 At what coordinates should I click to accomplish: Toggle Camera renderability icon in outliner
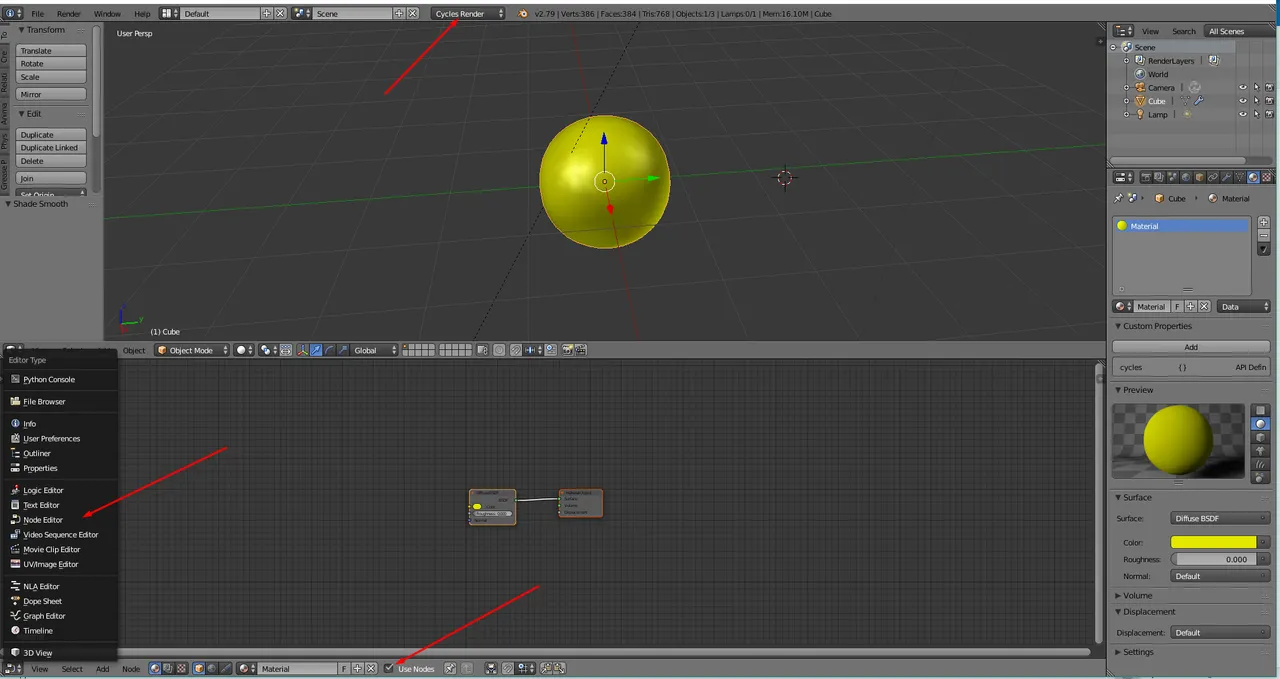[x=1269, y=87]
